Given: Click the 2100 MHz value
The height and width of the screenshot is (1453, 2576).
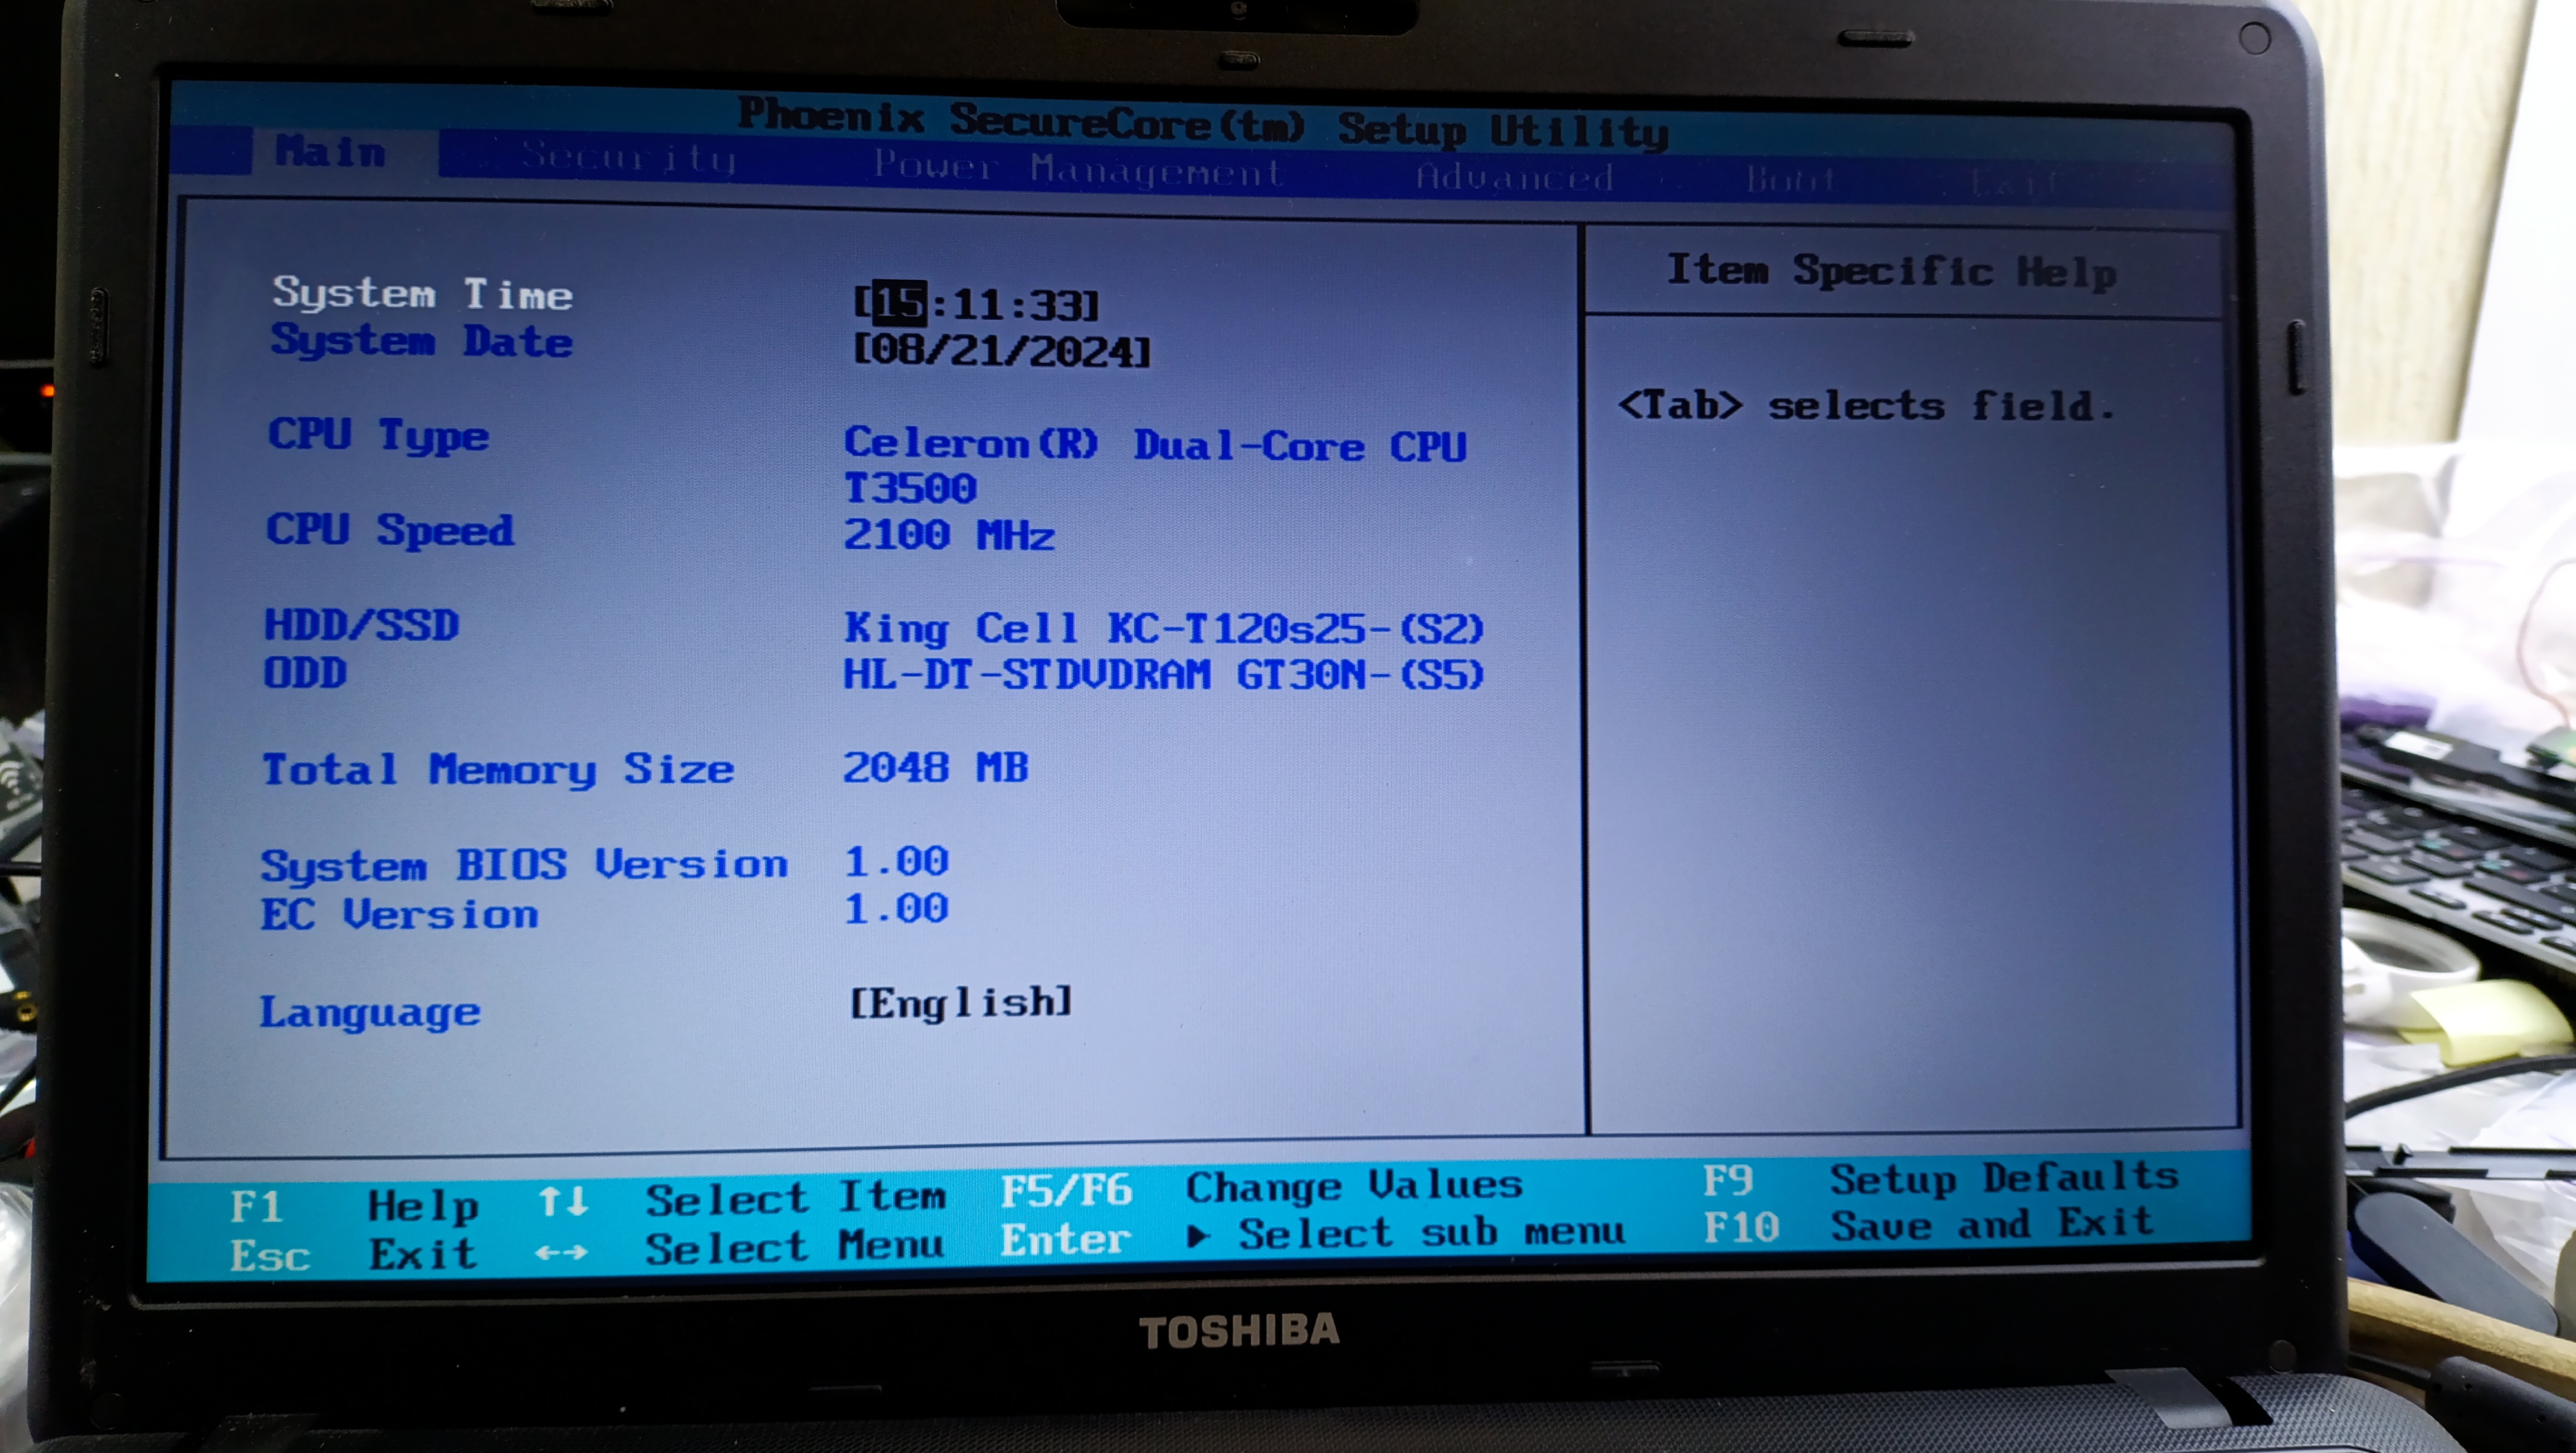Looking at the screenshot, I should pos(948,535).
